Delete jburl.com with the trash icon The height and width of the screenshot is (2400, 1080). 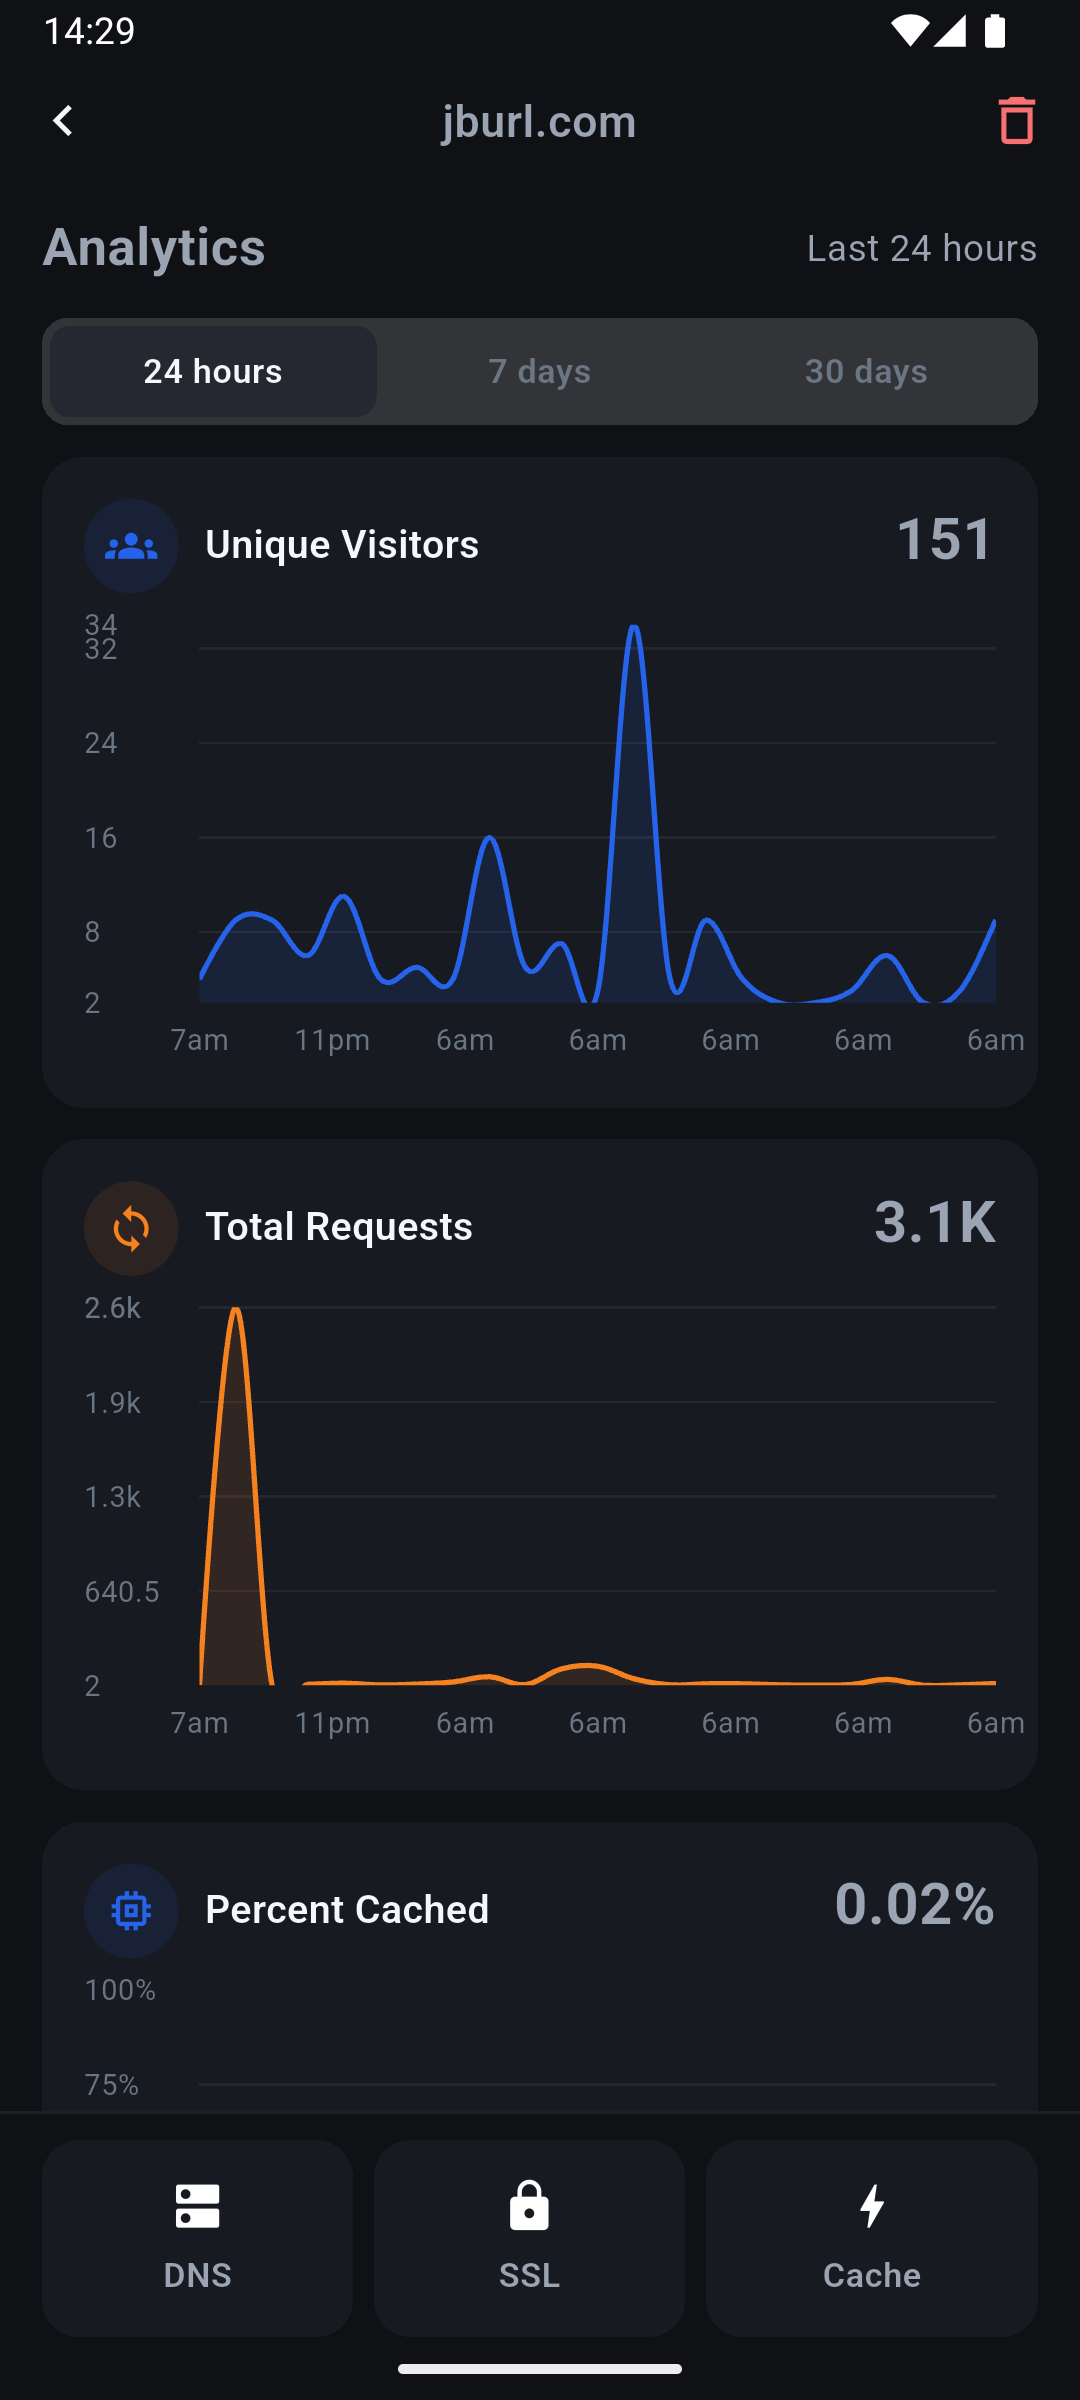tap(1016, 121)
